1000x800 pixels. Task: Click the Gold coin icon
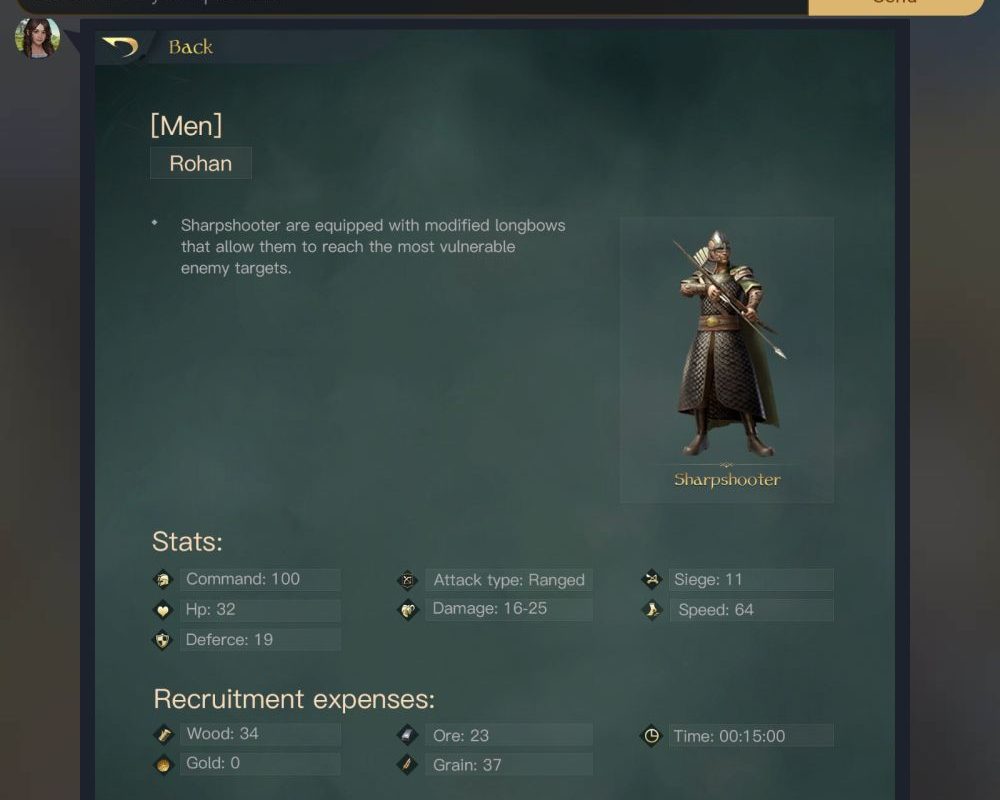[x=163, y=764]
